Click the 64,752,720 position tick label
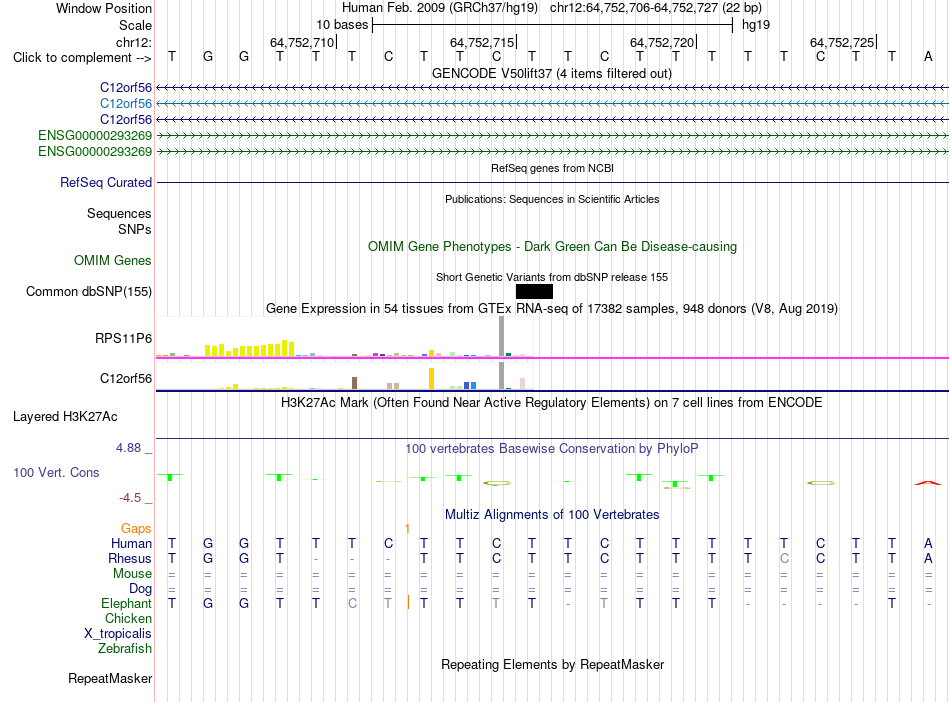 point(662,42)
